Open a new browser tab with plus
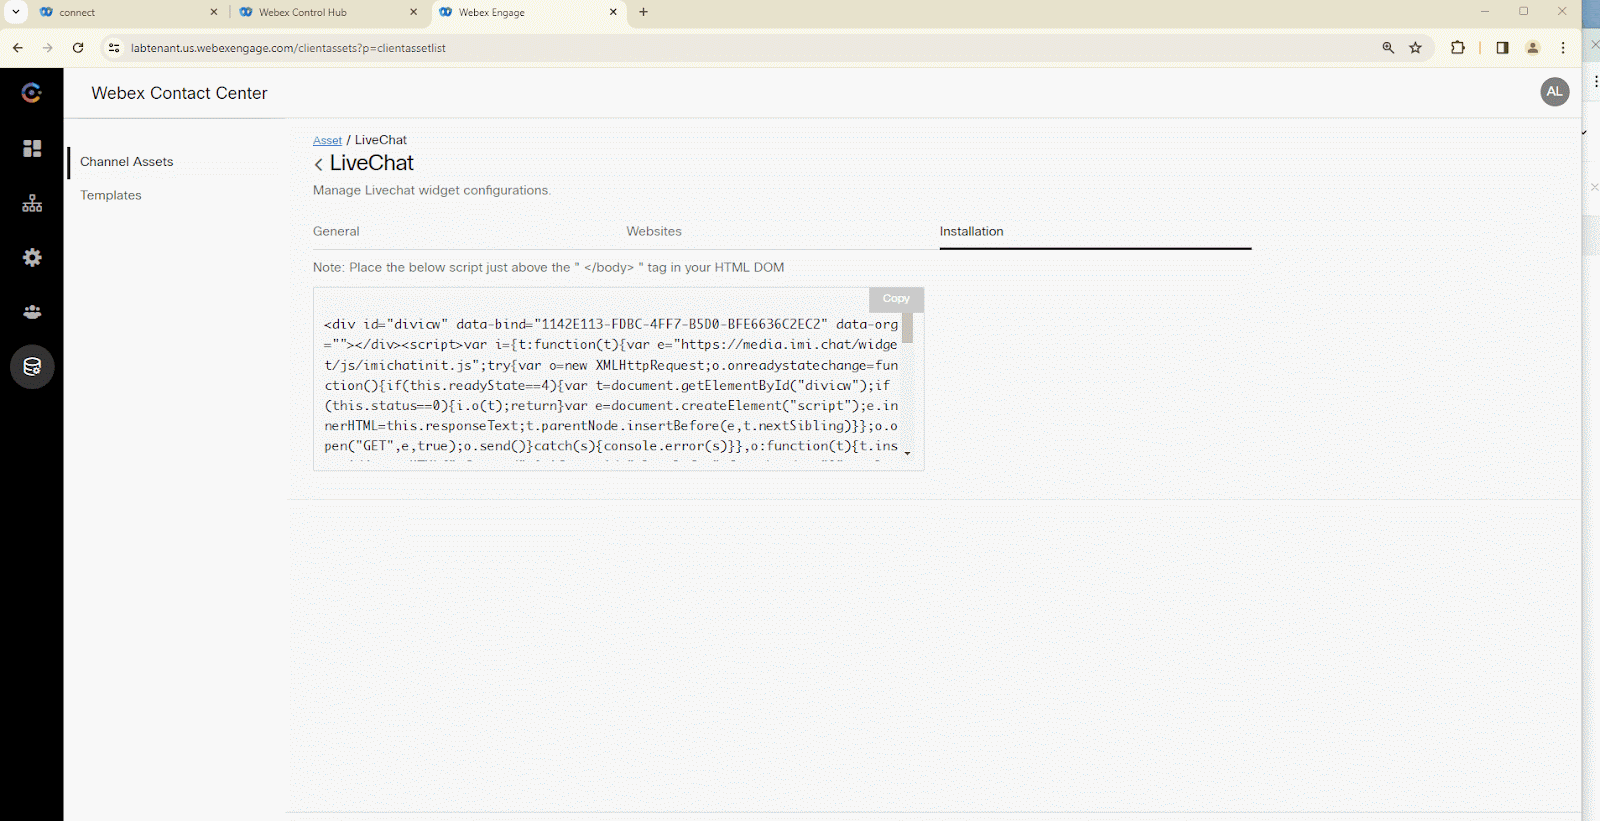 (643, 12)
